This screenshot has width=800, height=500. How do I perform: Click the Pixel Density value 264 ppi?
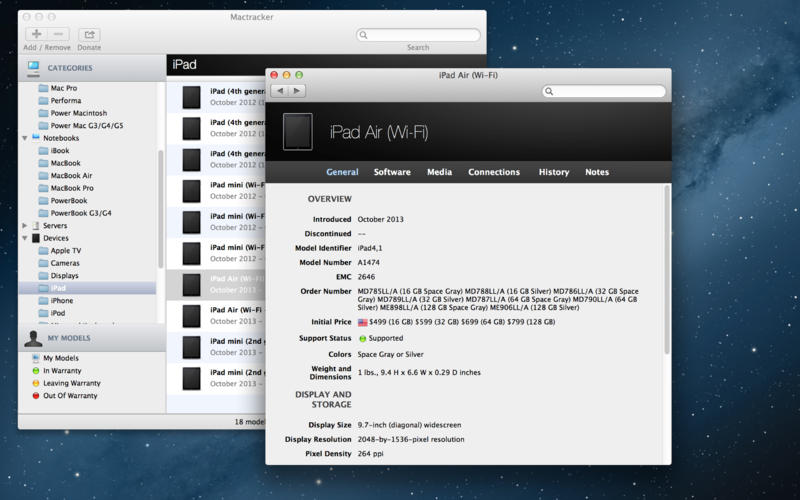370,454
